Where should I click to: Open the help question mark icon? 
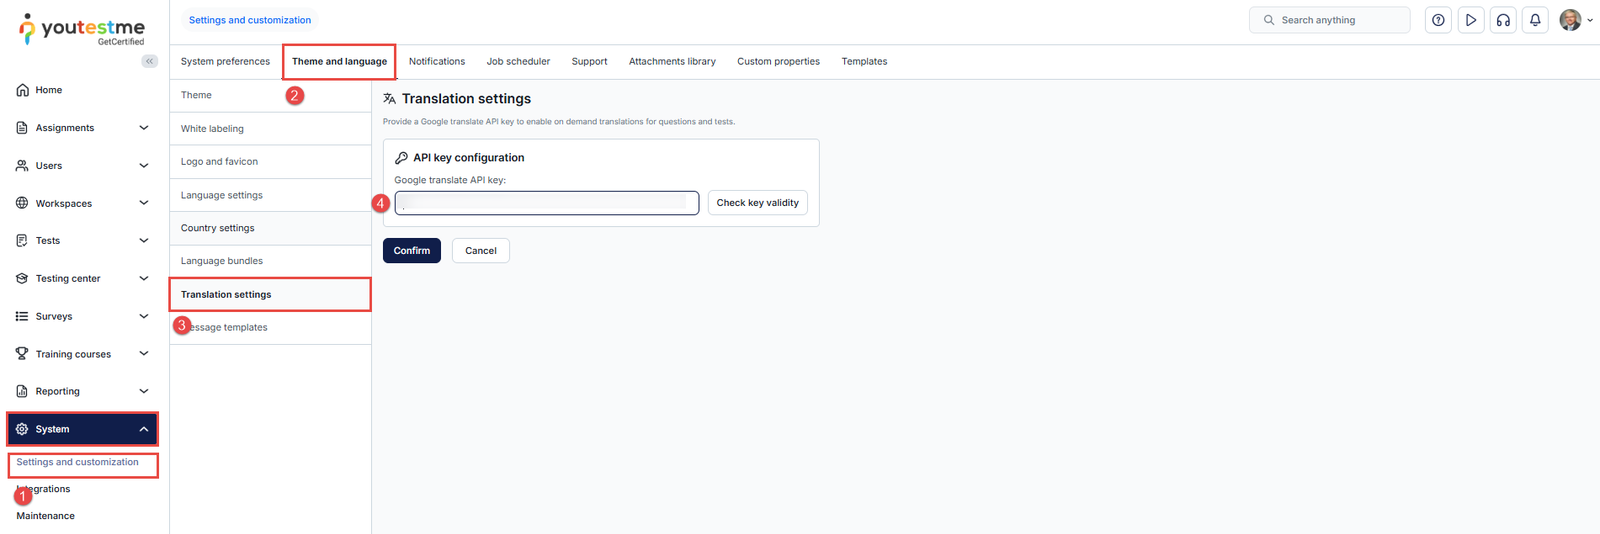tap(1438, 20)
